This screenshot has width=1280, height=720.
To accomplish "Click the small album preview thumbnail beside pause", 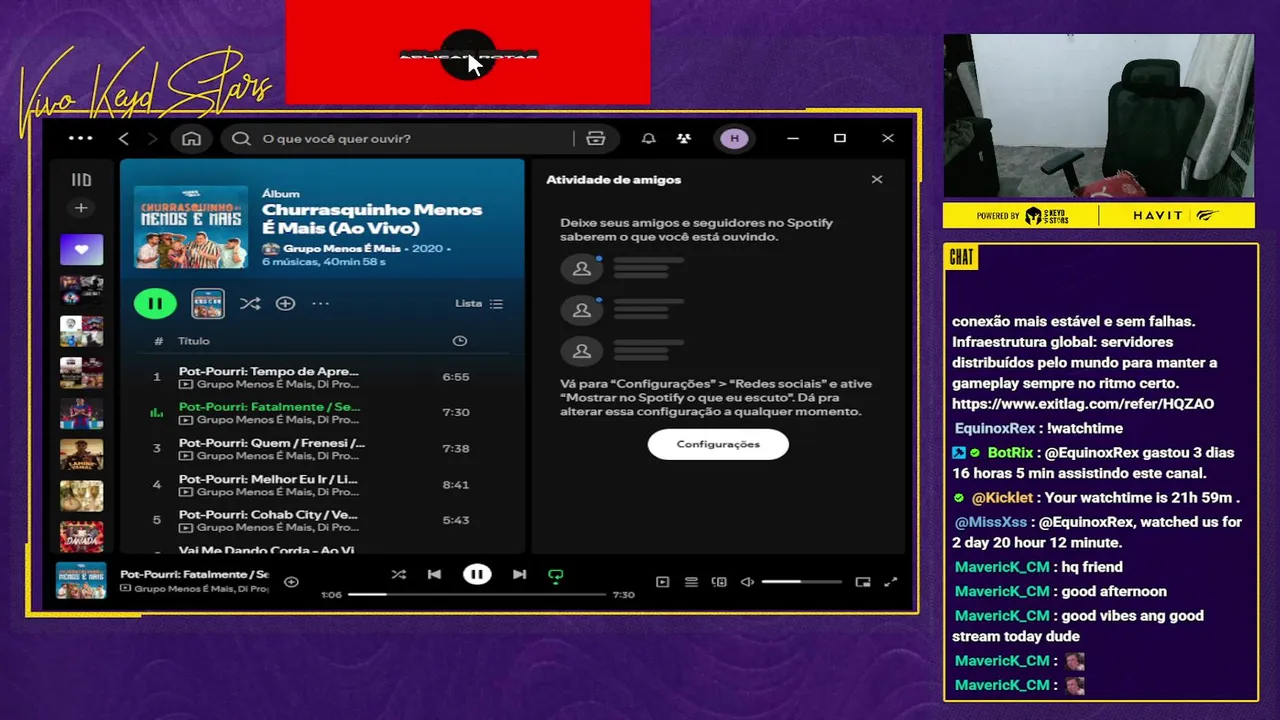I will pos(208,303).
